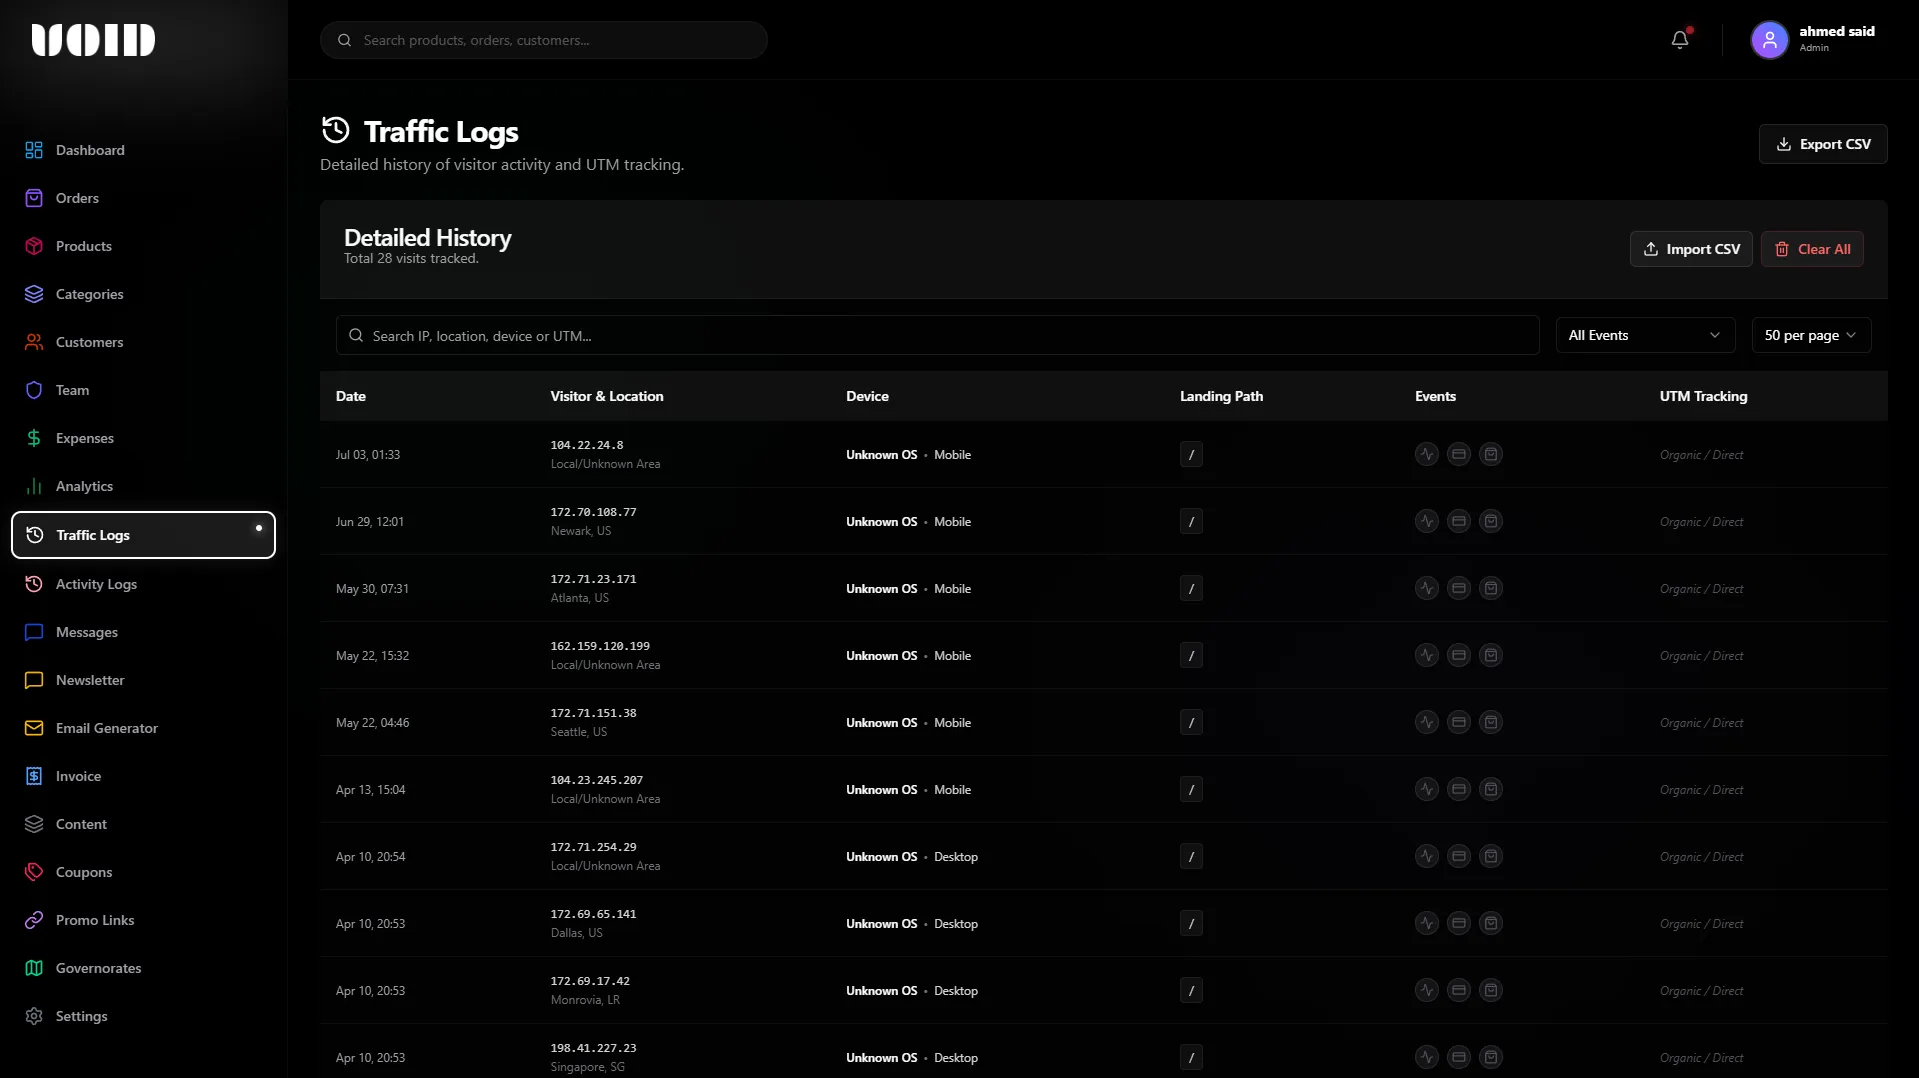Viewport: 1919px width, 1078px height.
Task: Click the Import CSV button
Action: pos(1691,249)
